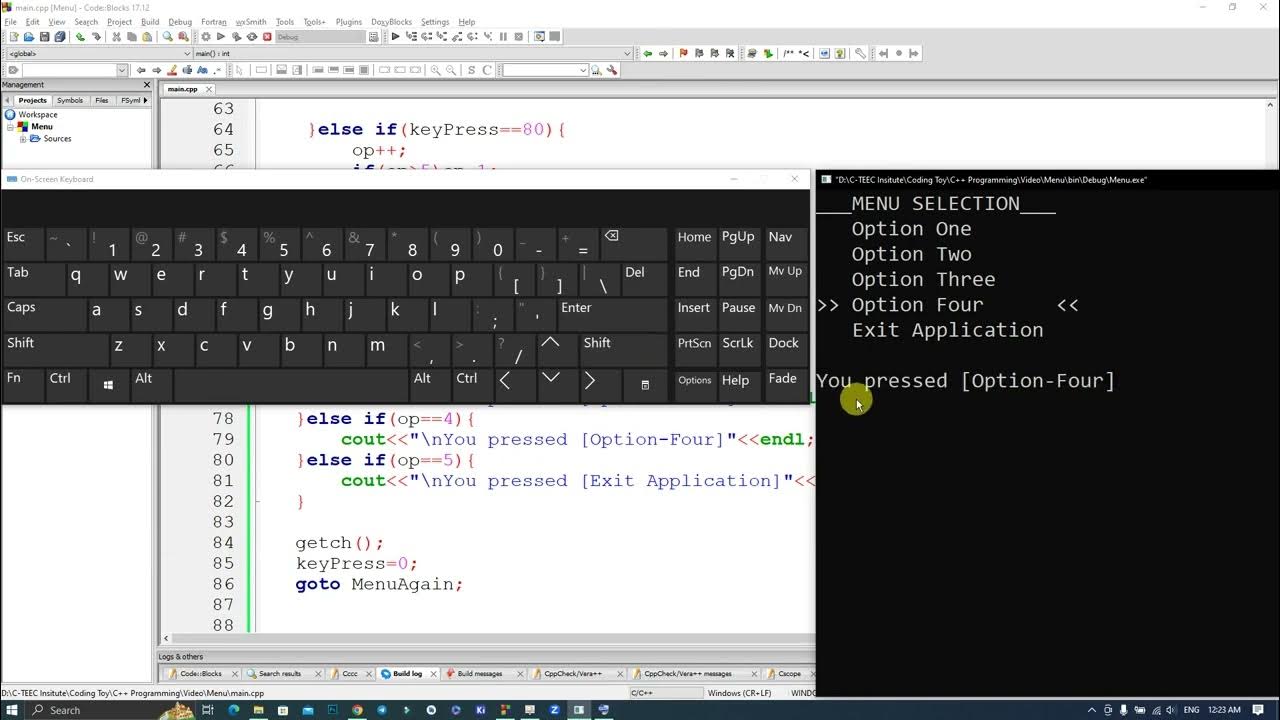The width and height of the screenshot is (1280, 720).
Task: Open the DoxyBlocks menu
Action: (x=392, y=21)
